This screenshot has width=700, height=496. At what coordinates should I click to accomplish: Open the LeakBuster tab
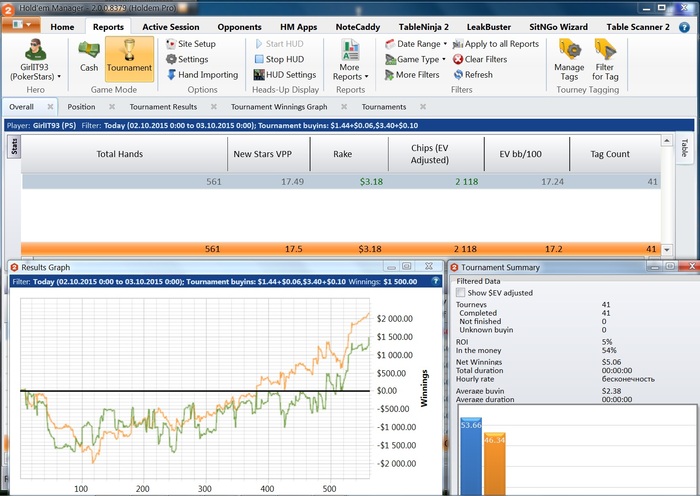pos(489,27)
